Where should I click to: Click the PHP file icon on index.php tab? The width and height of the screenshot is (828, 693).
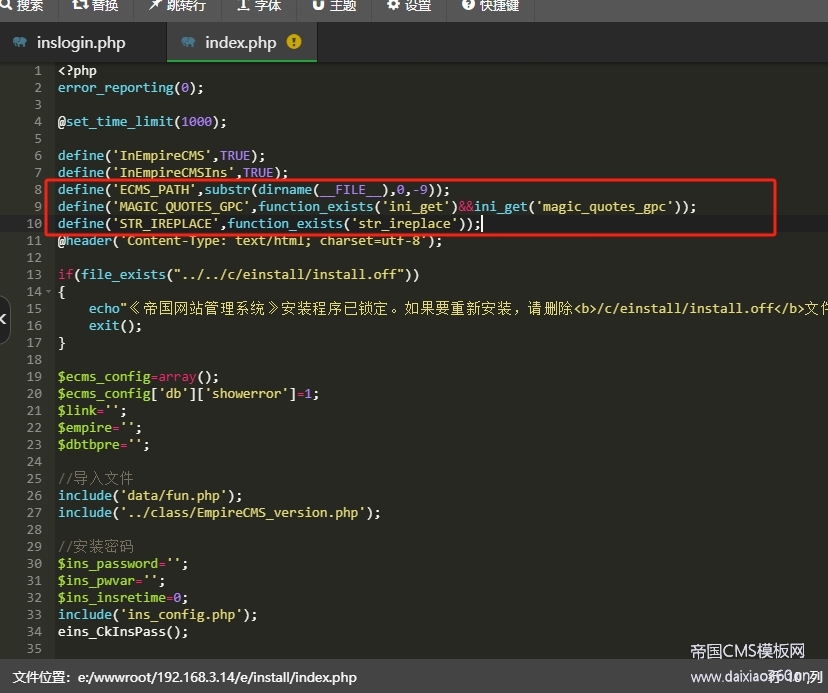tap(188, 43)
